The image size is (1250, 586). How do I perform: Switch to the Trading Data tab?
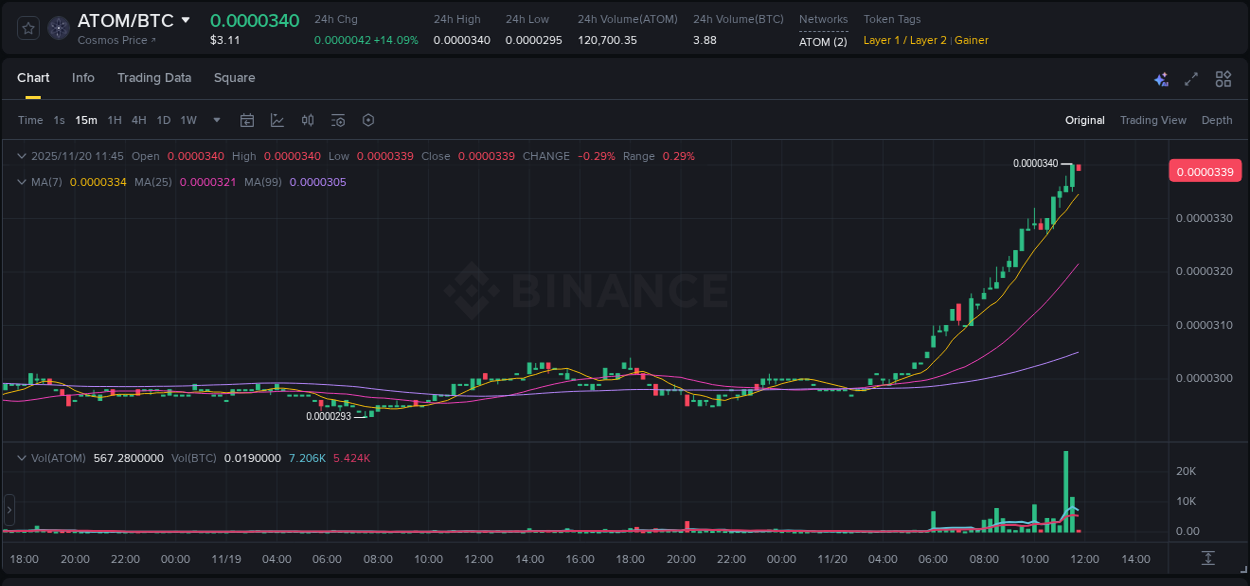click(154, 78)
